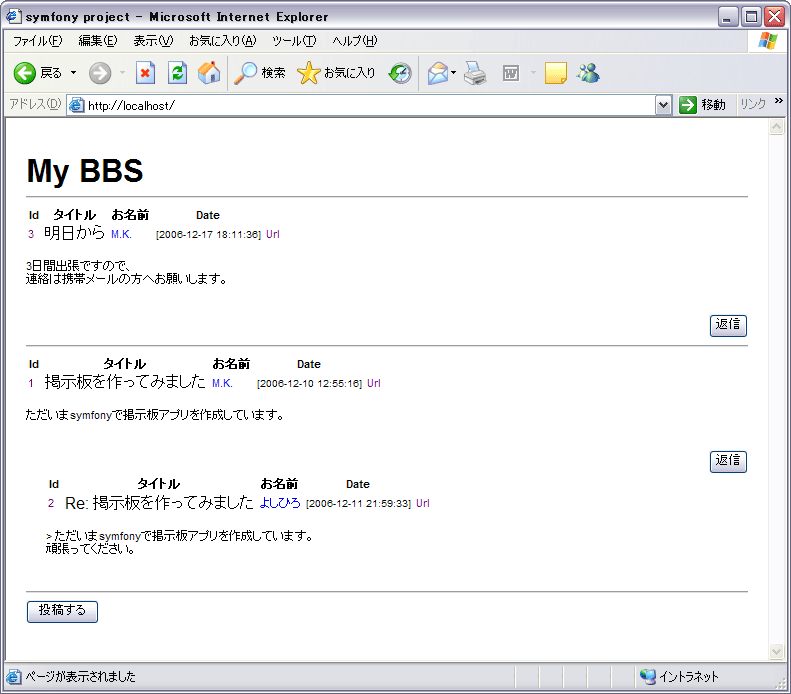The width and height of the screenshot is (791, 694).
Task: Click the Print icon
Action: (475, 73)
